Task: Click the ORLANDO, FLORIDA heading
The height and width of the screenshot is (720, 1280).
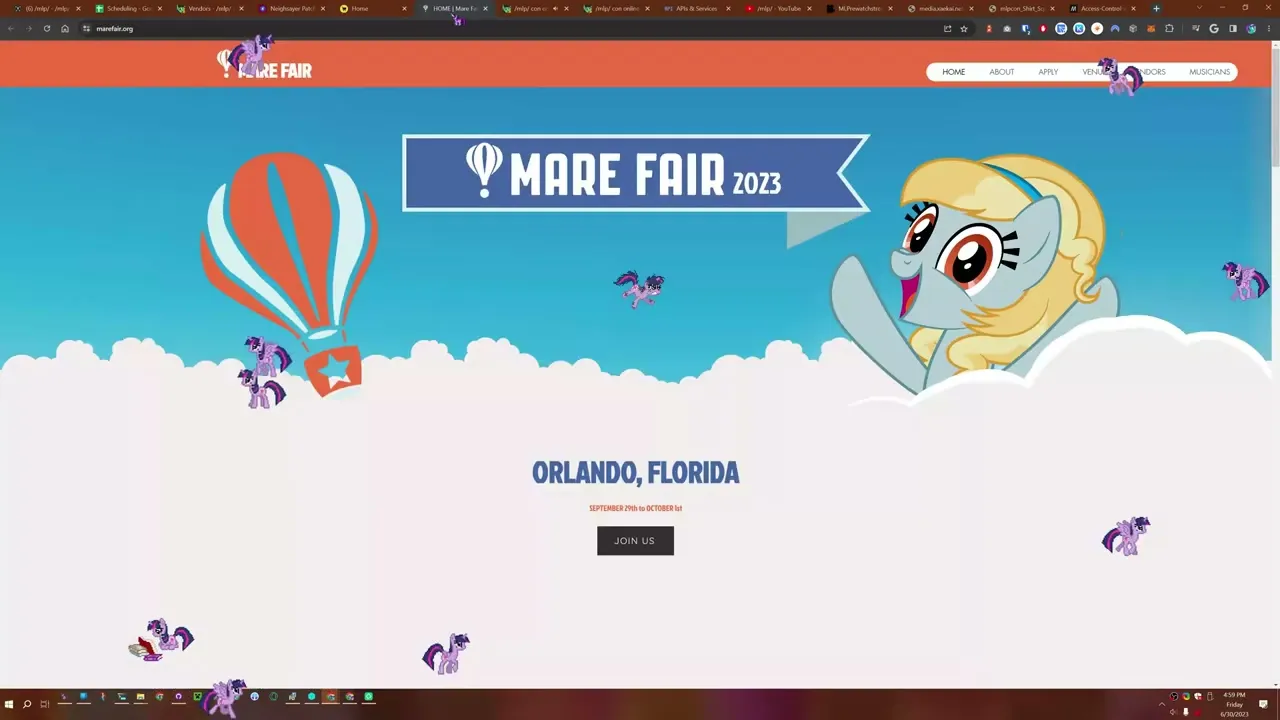Action: 635,473
